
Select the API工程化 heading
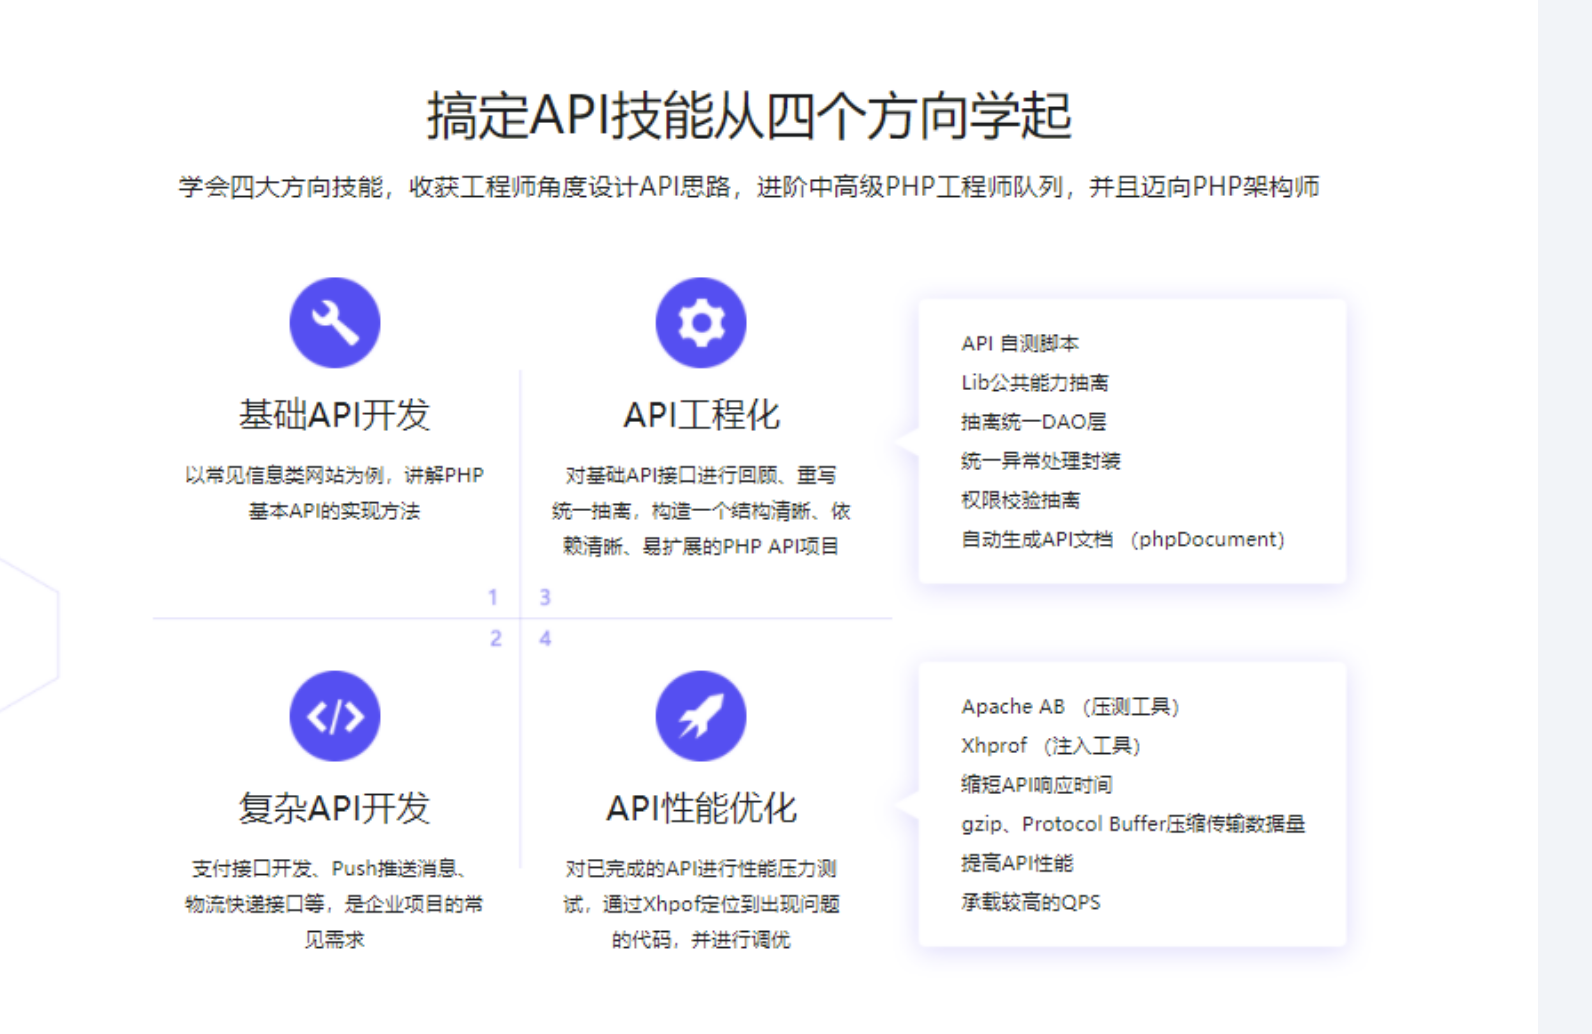coord(701,414)
